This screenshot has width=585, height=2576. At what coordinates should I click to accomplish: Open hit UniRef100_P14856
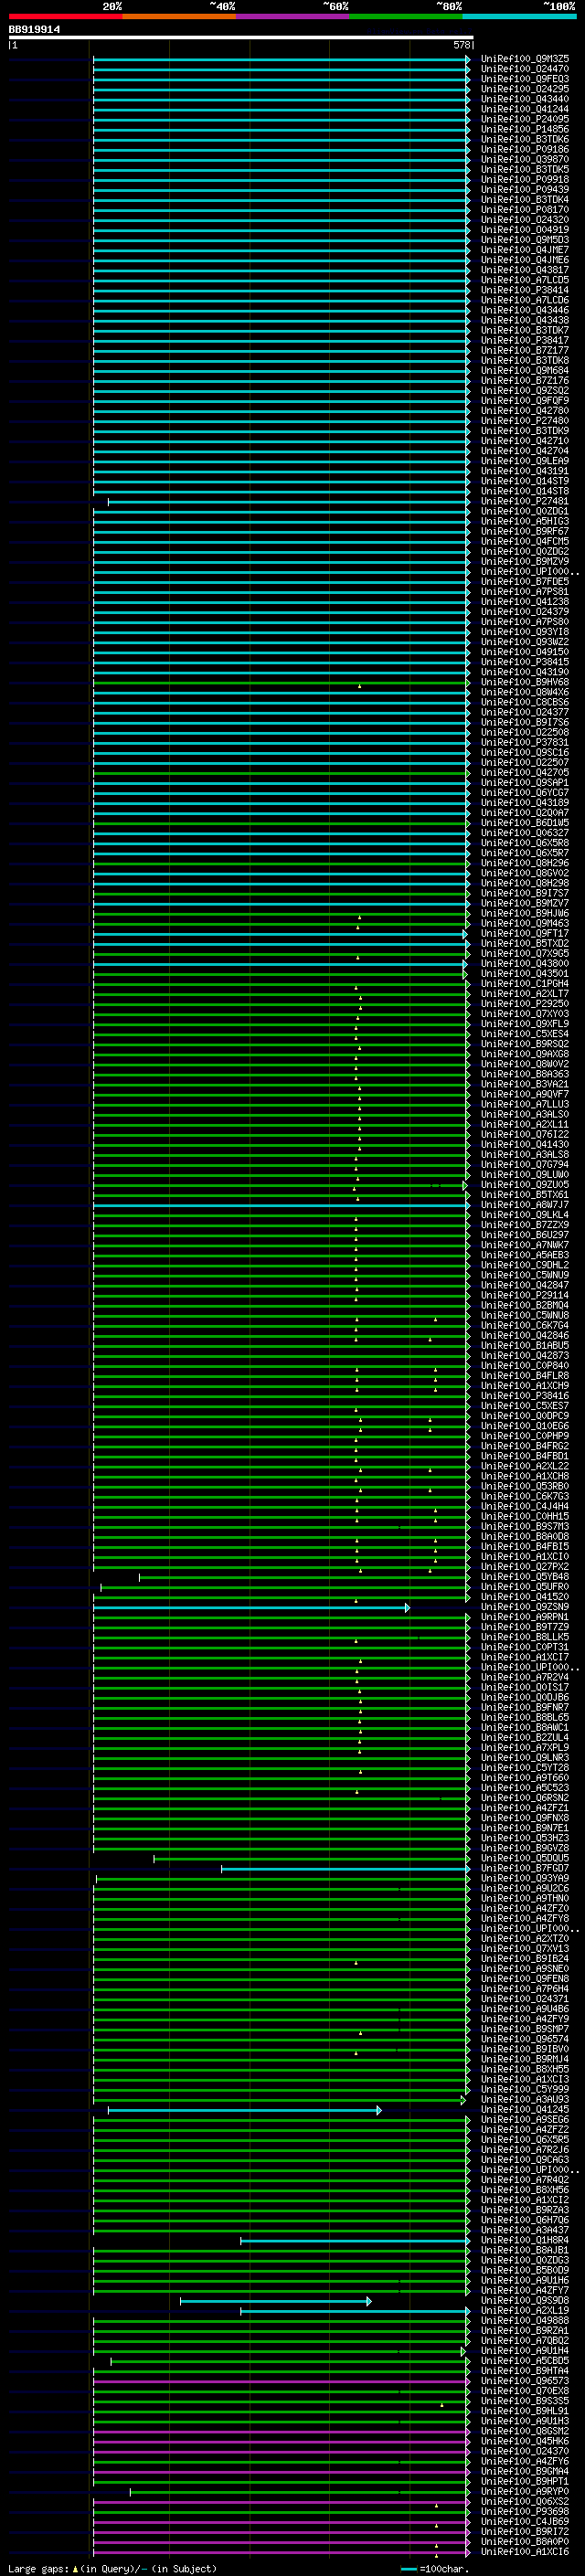(x=525, y=129)
